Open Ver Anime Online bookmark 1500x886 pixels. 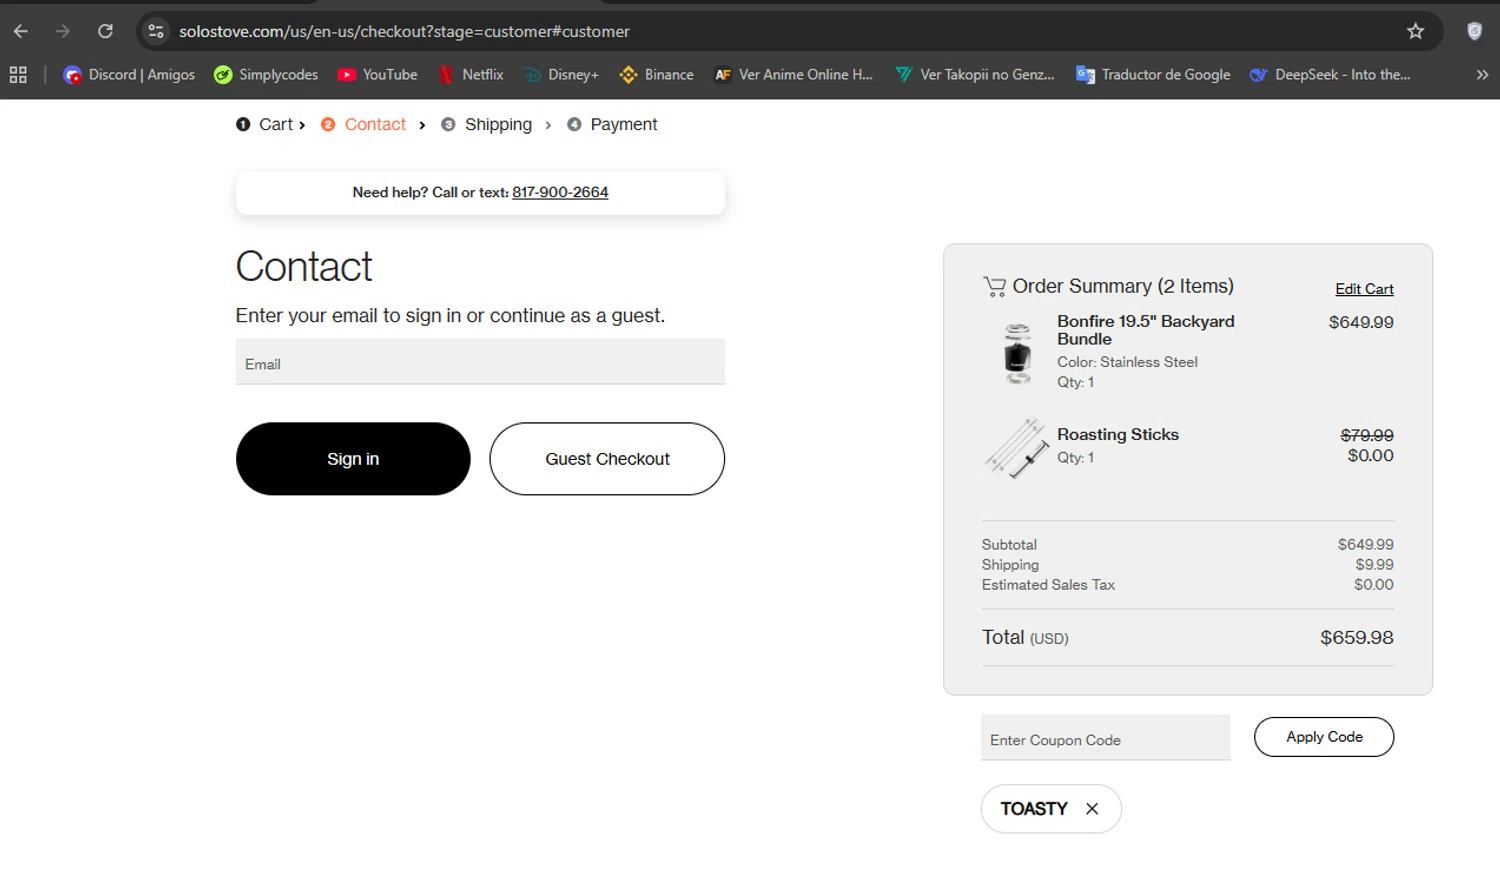pos(793,74)
